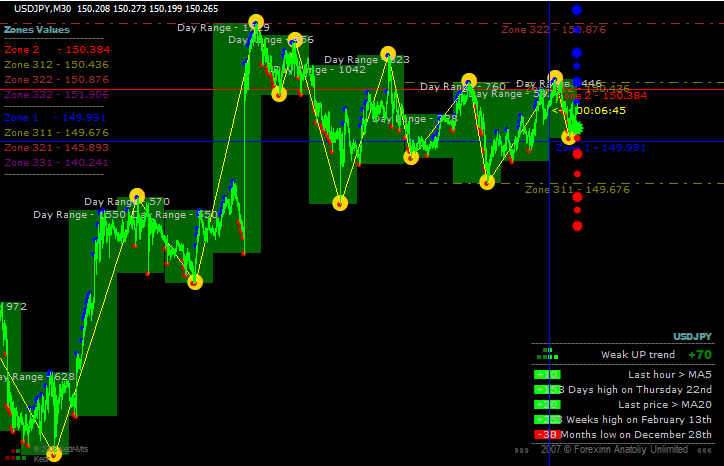Select Zone 2 - 150.384 in zones list

tap(56, 49)
